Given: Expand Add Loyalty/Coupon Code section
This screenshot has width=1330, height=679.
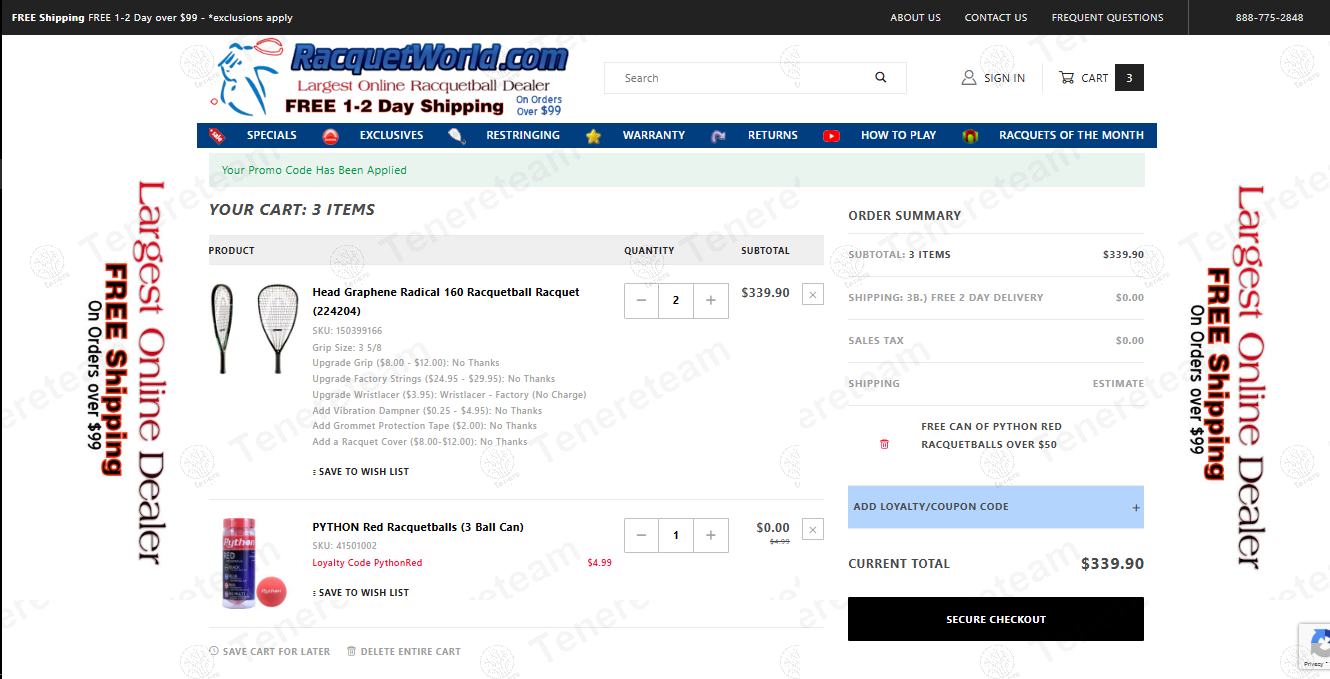Looking at the screenshot, I should tap(995, 507).
